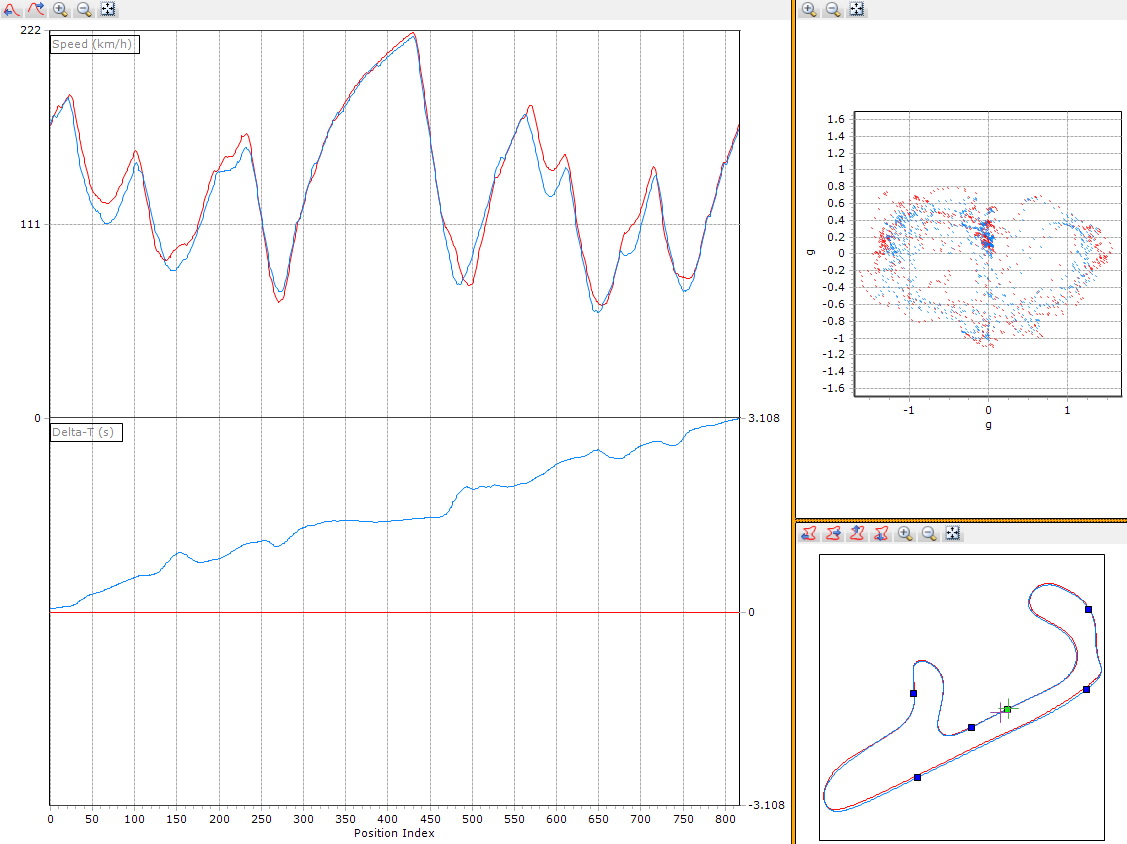The width and height of the screenshot is (1127, 844).
Task: Click the orange vertical panel splitter
Action: (794, 422)
